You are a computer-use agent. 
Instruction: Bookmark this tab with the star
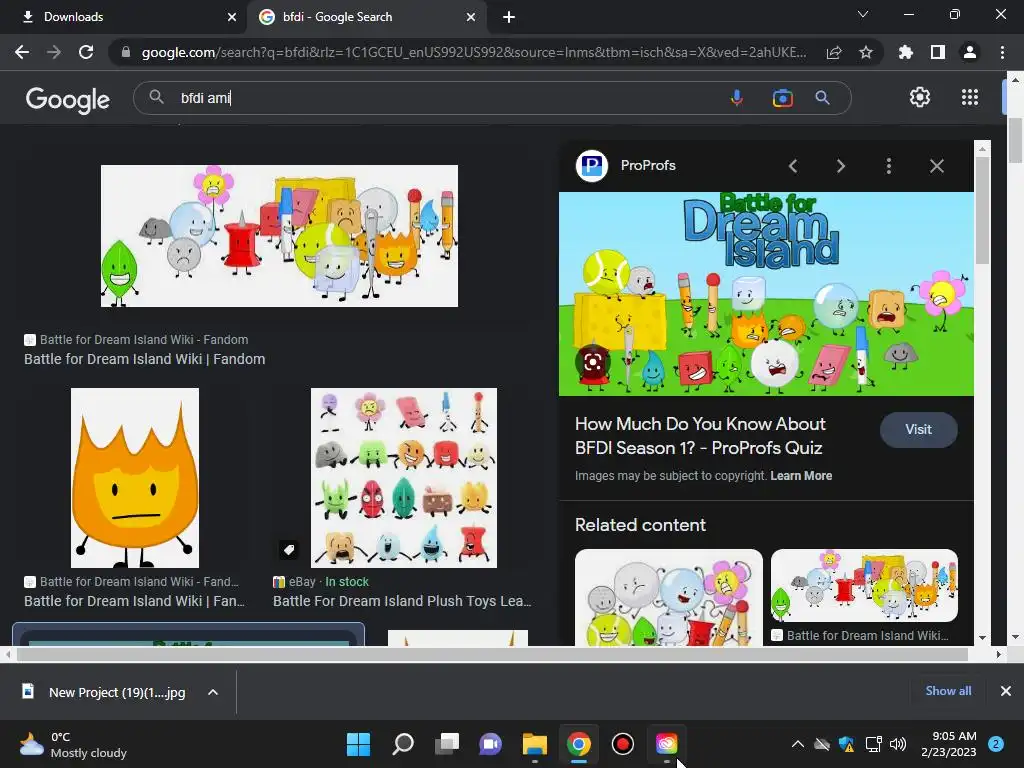tap(866, 52)
